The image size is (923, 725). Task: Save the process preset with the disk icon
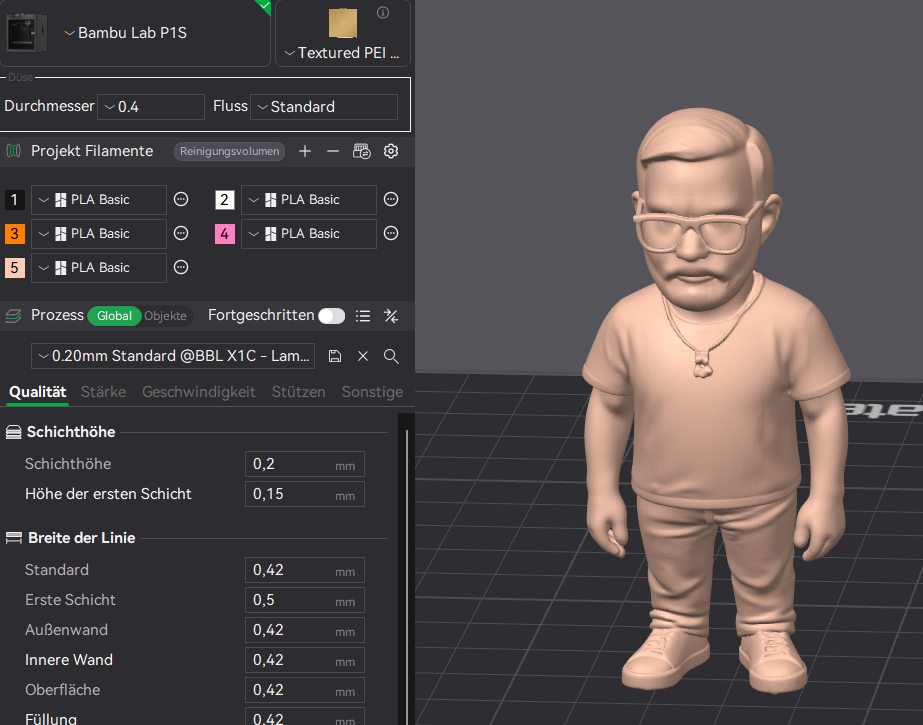point(335,356)
